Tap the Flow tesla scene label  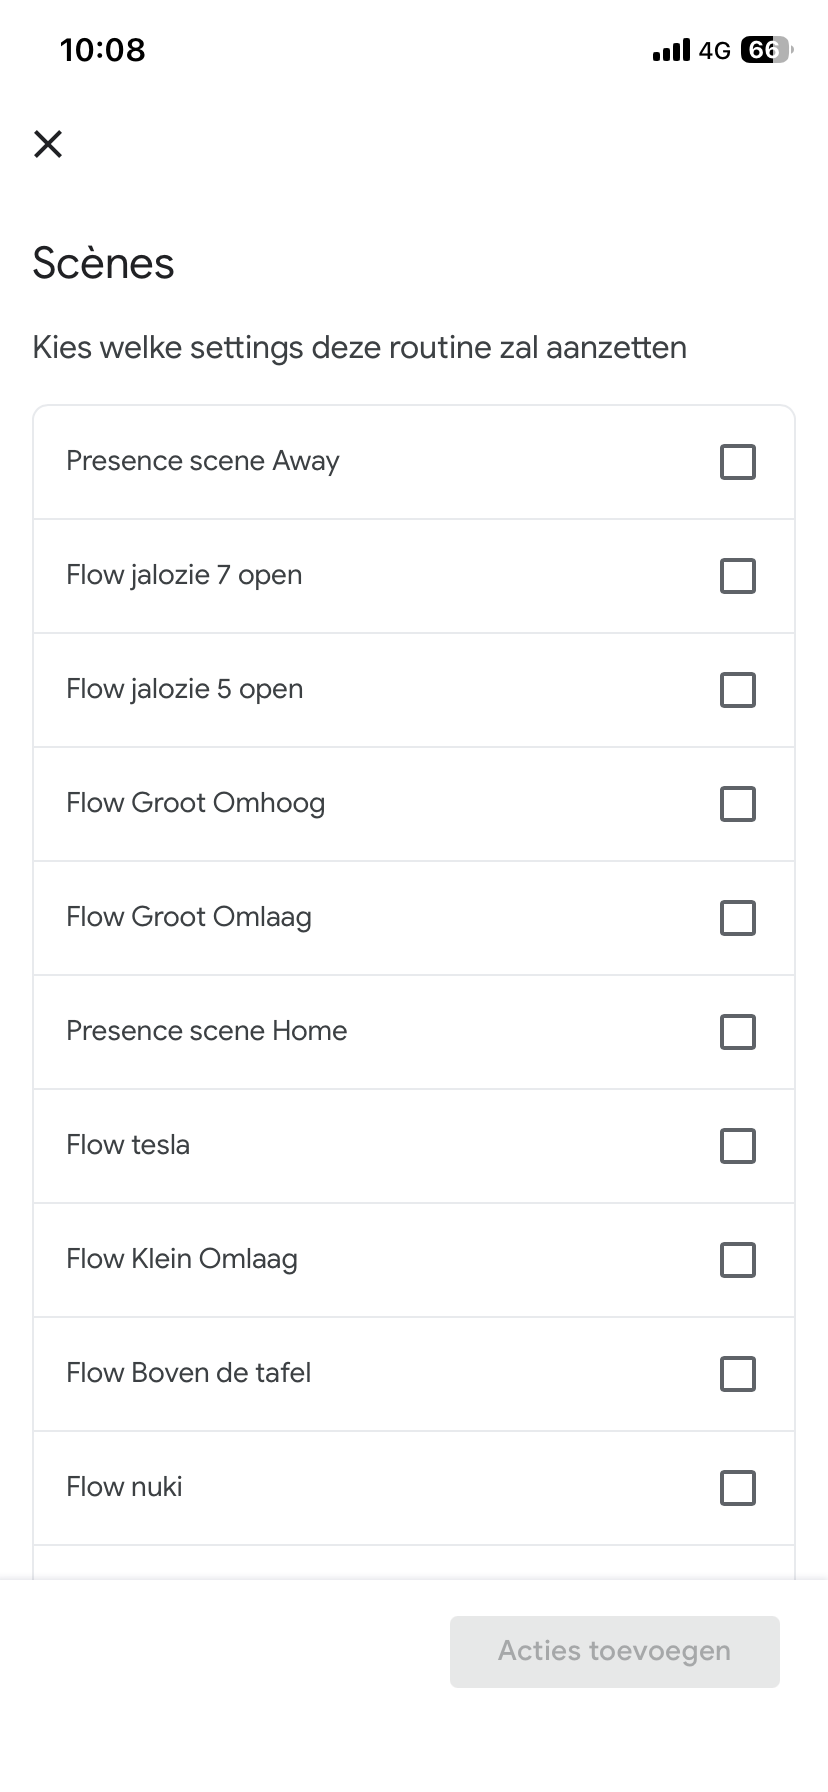(x=128, y=1145)
